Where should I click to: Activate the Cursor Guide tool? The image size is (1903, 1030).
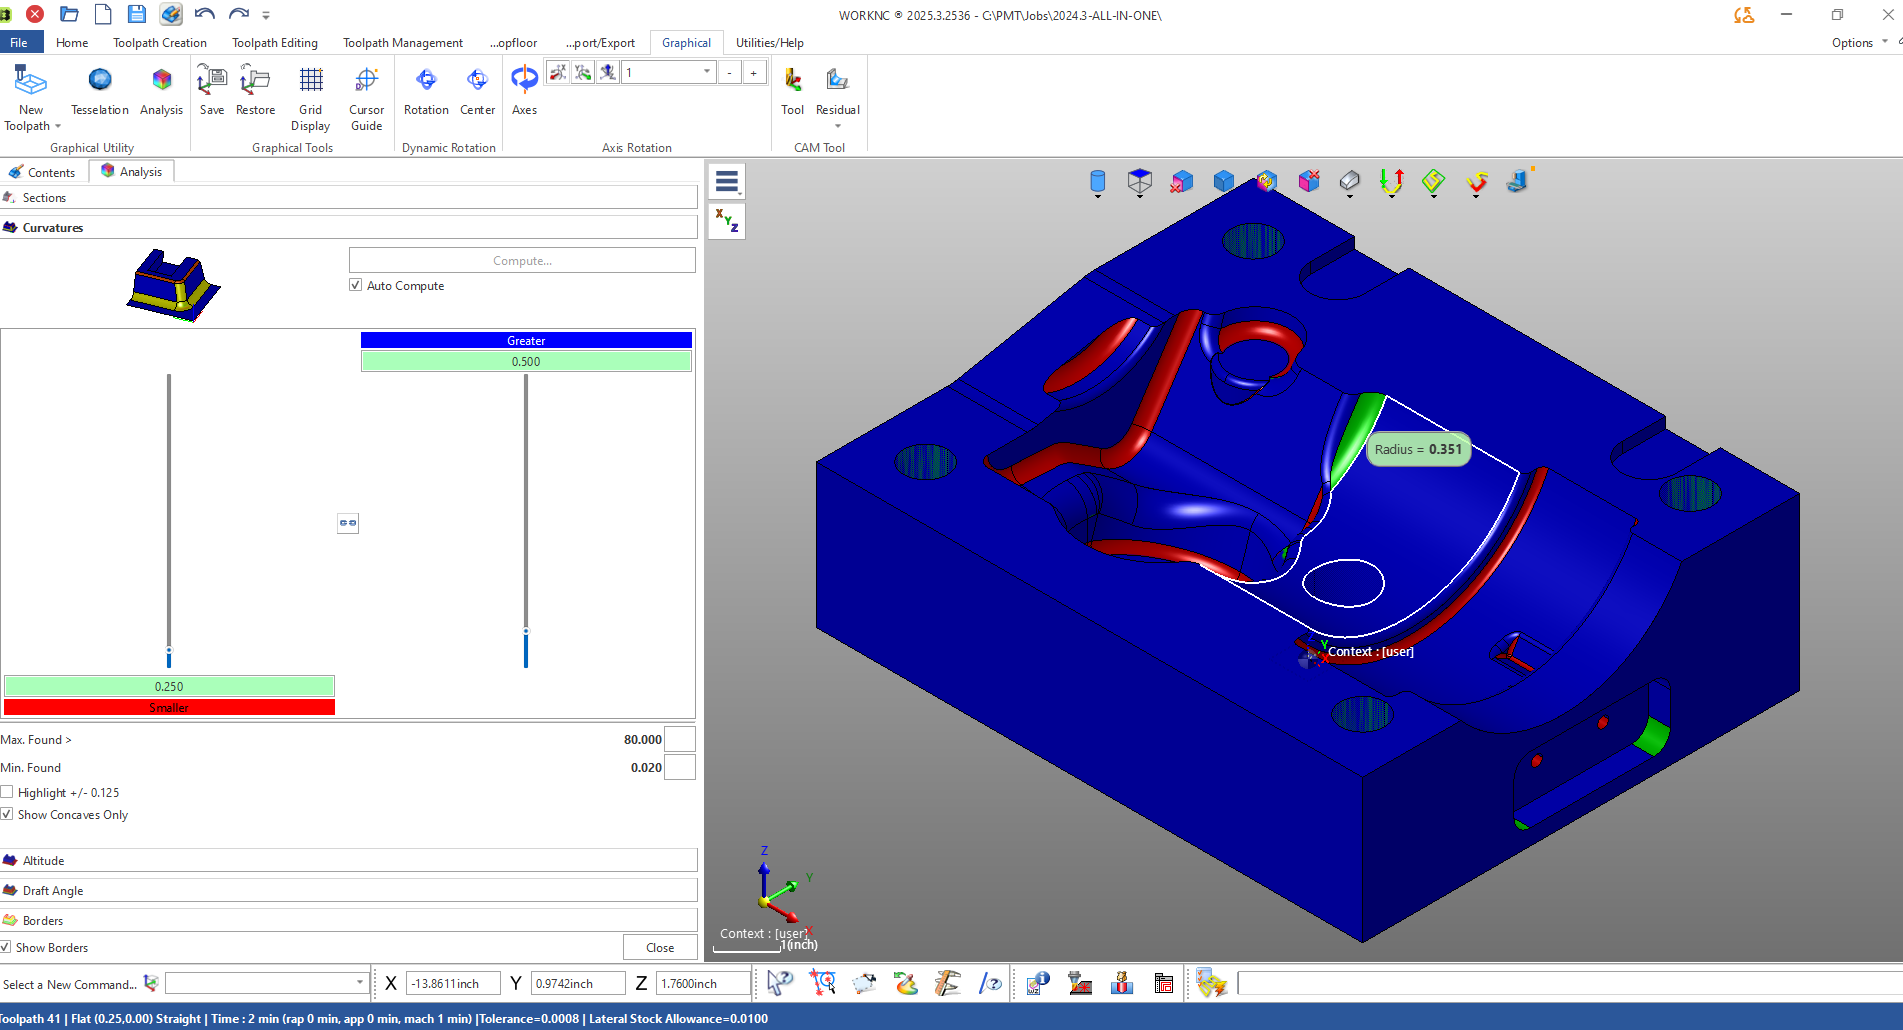pos(366,81)
